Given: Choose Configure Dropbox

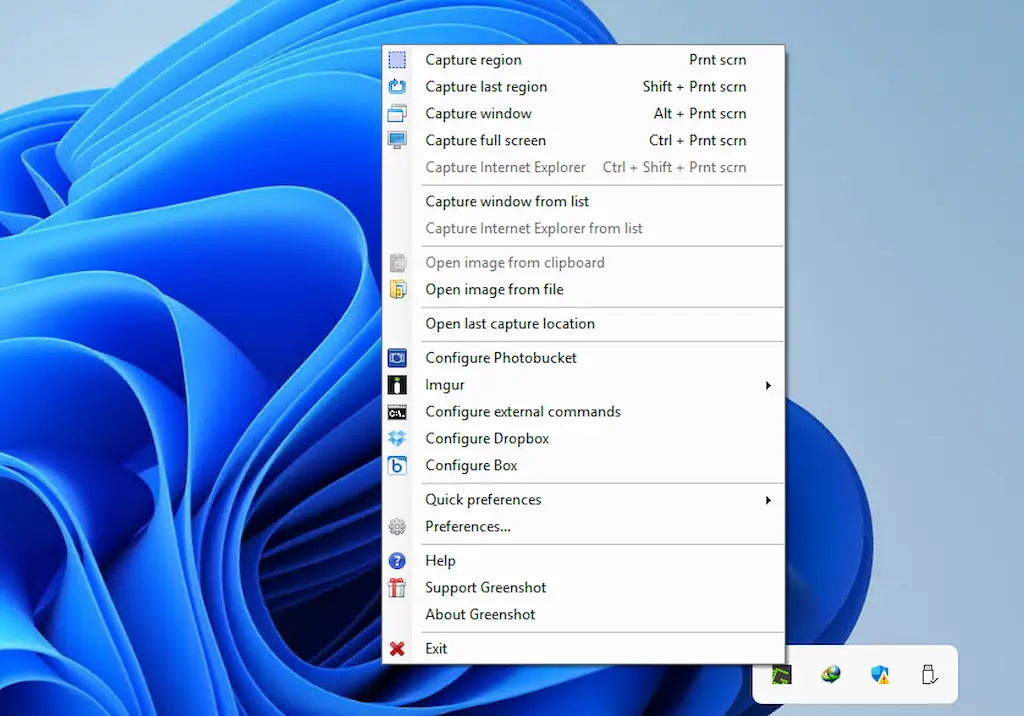Looking at the screenshot, I should click(x=583, y=438).
